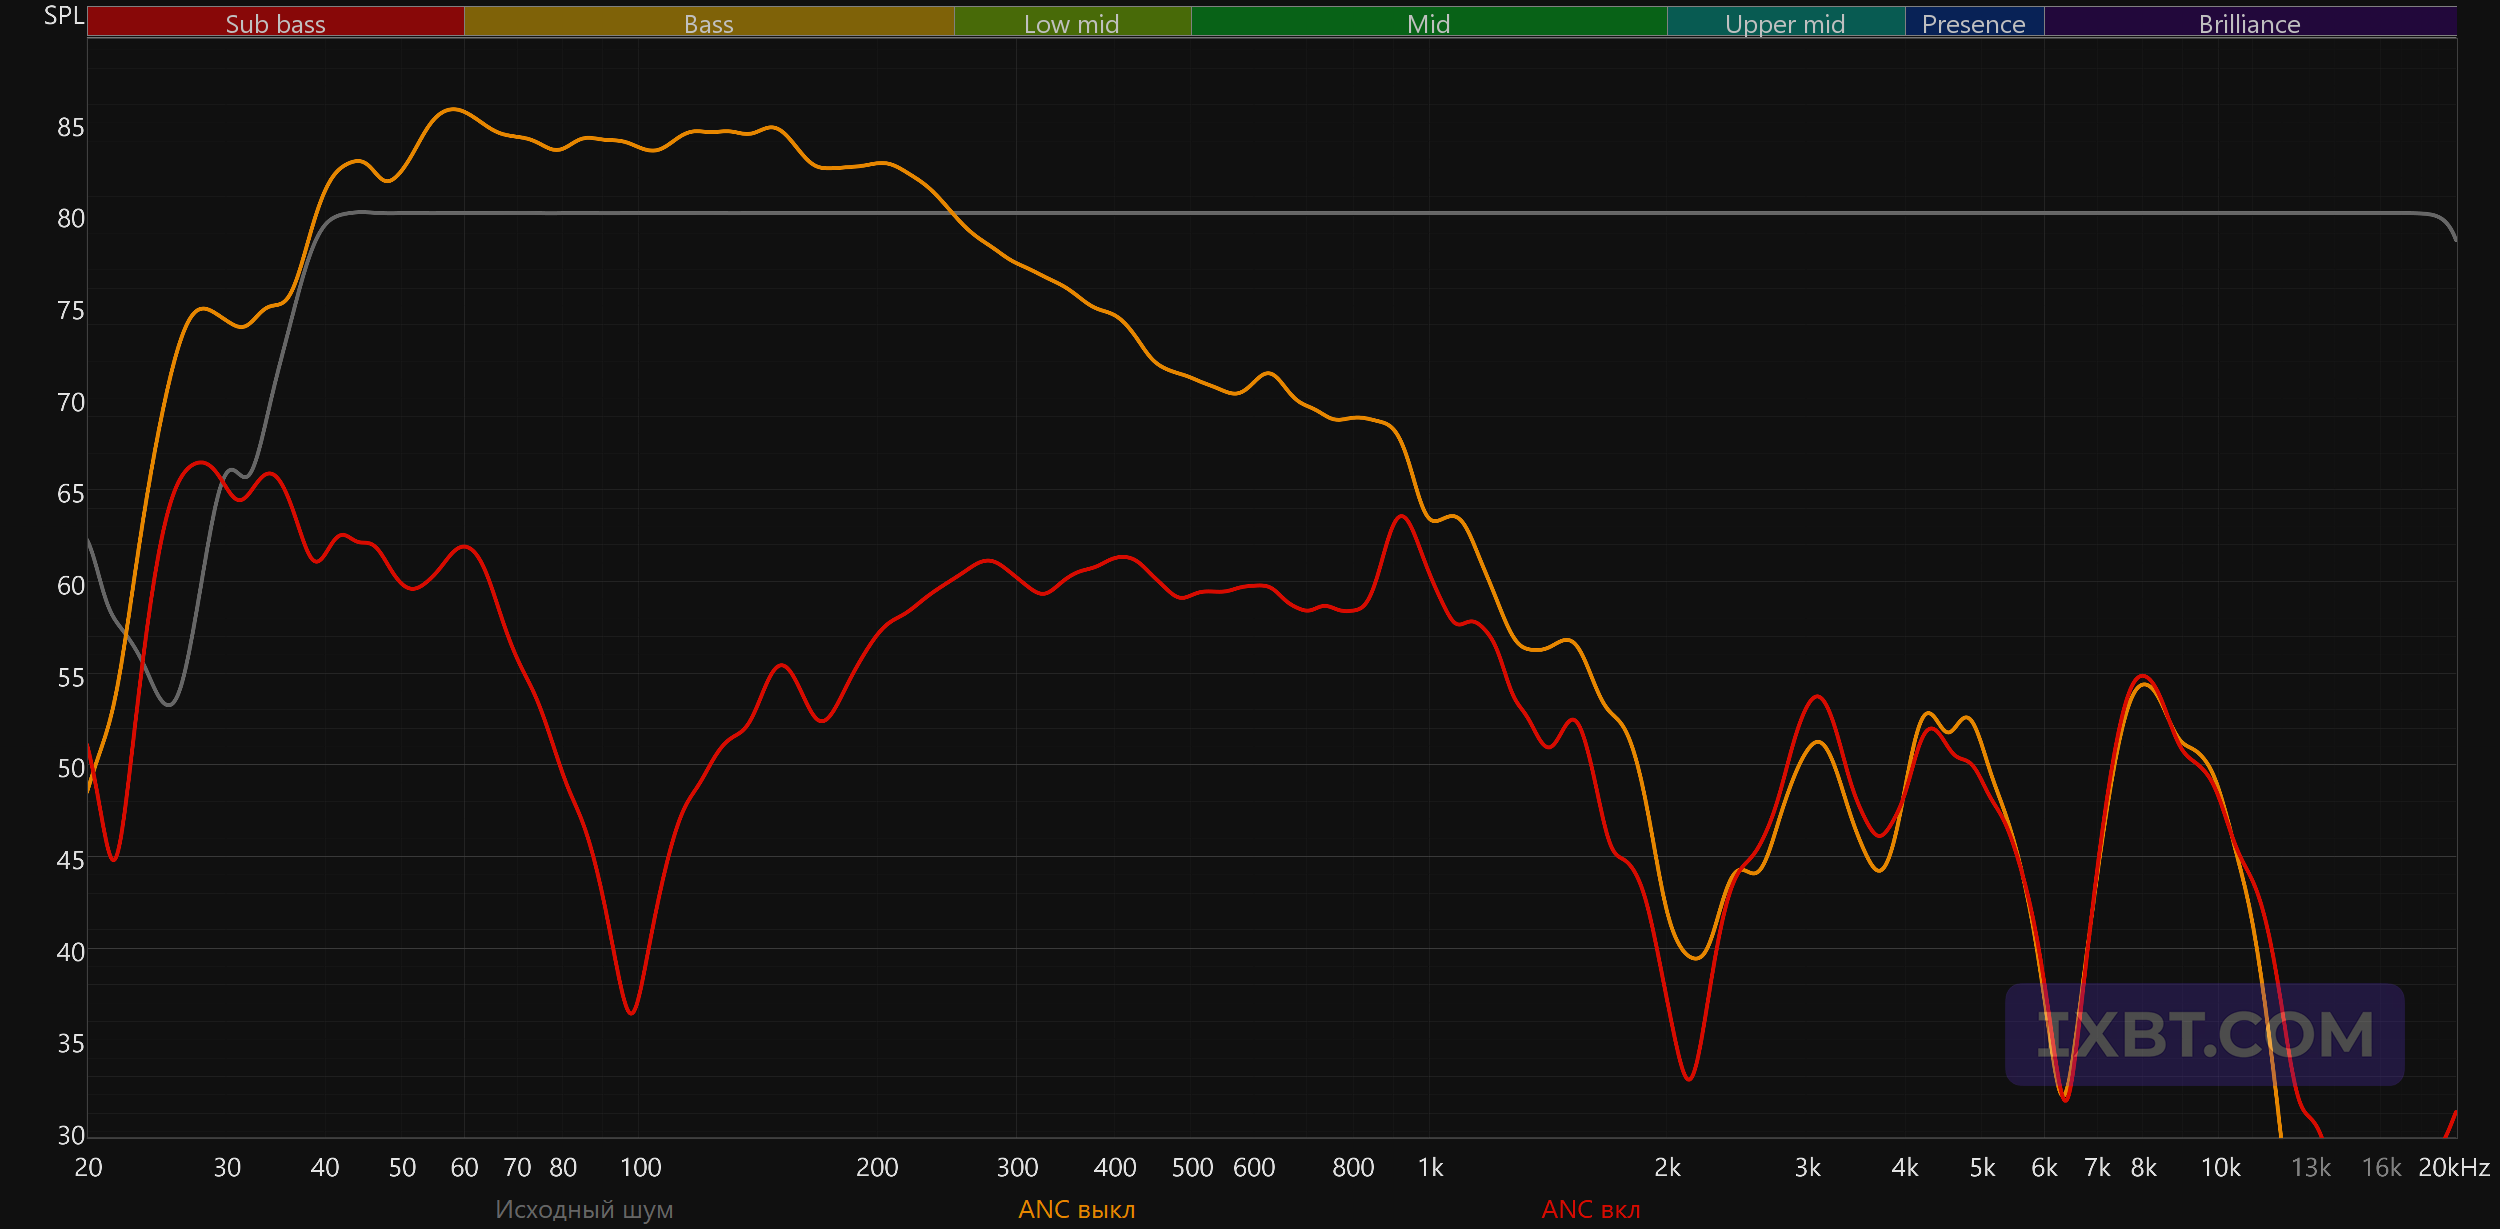This screenshot has height=1229, width=2500.
Task: Click the 2k frequency axis marker
Action: tap(1668, 1168)
